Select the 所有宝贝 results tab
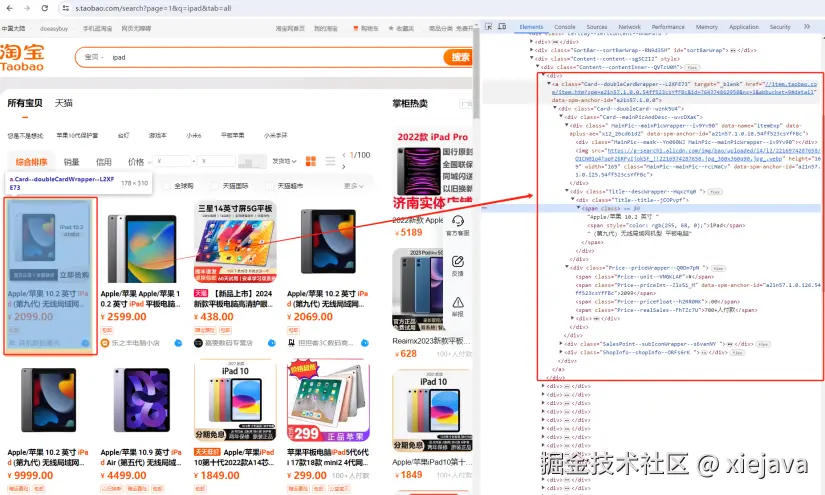 click(x=25, y=103)
